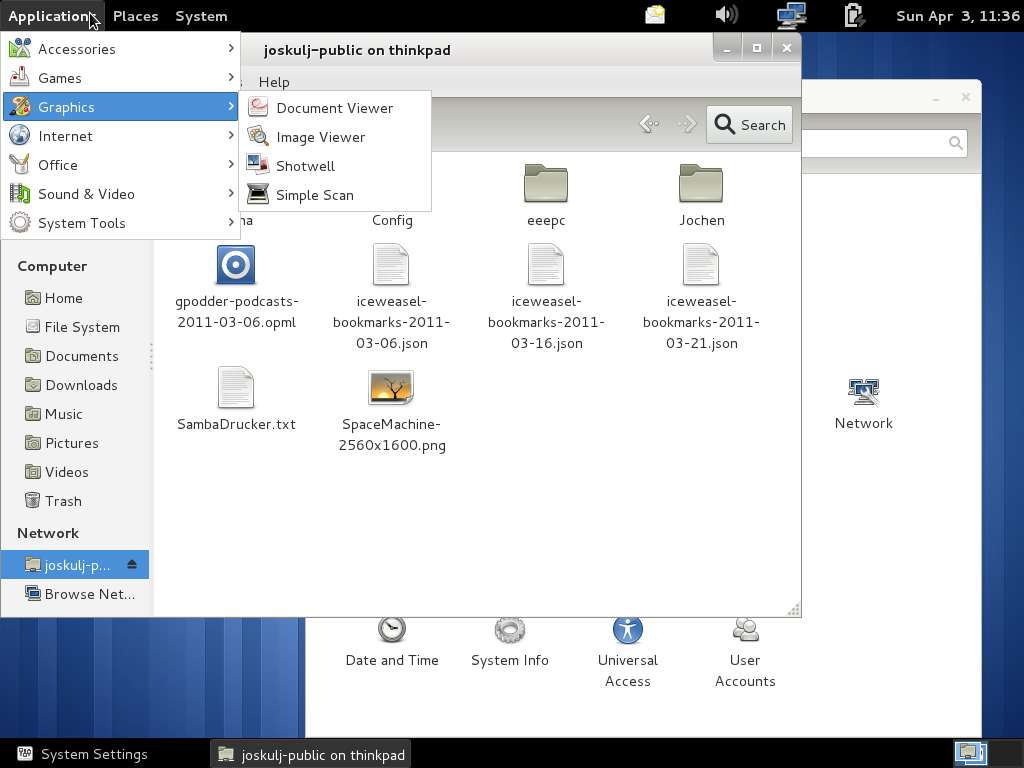Viewport: 1024px width, 768px height.
Task: Click the Simple Scan scanner icon
Action: coord(258,195)
